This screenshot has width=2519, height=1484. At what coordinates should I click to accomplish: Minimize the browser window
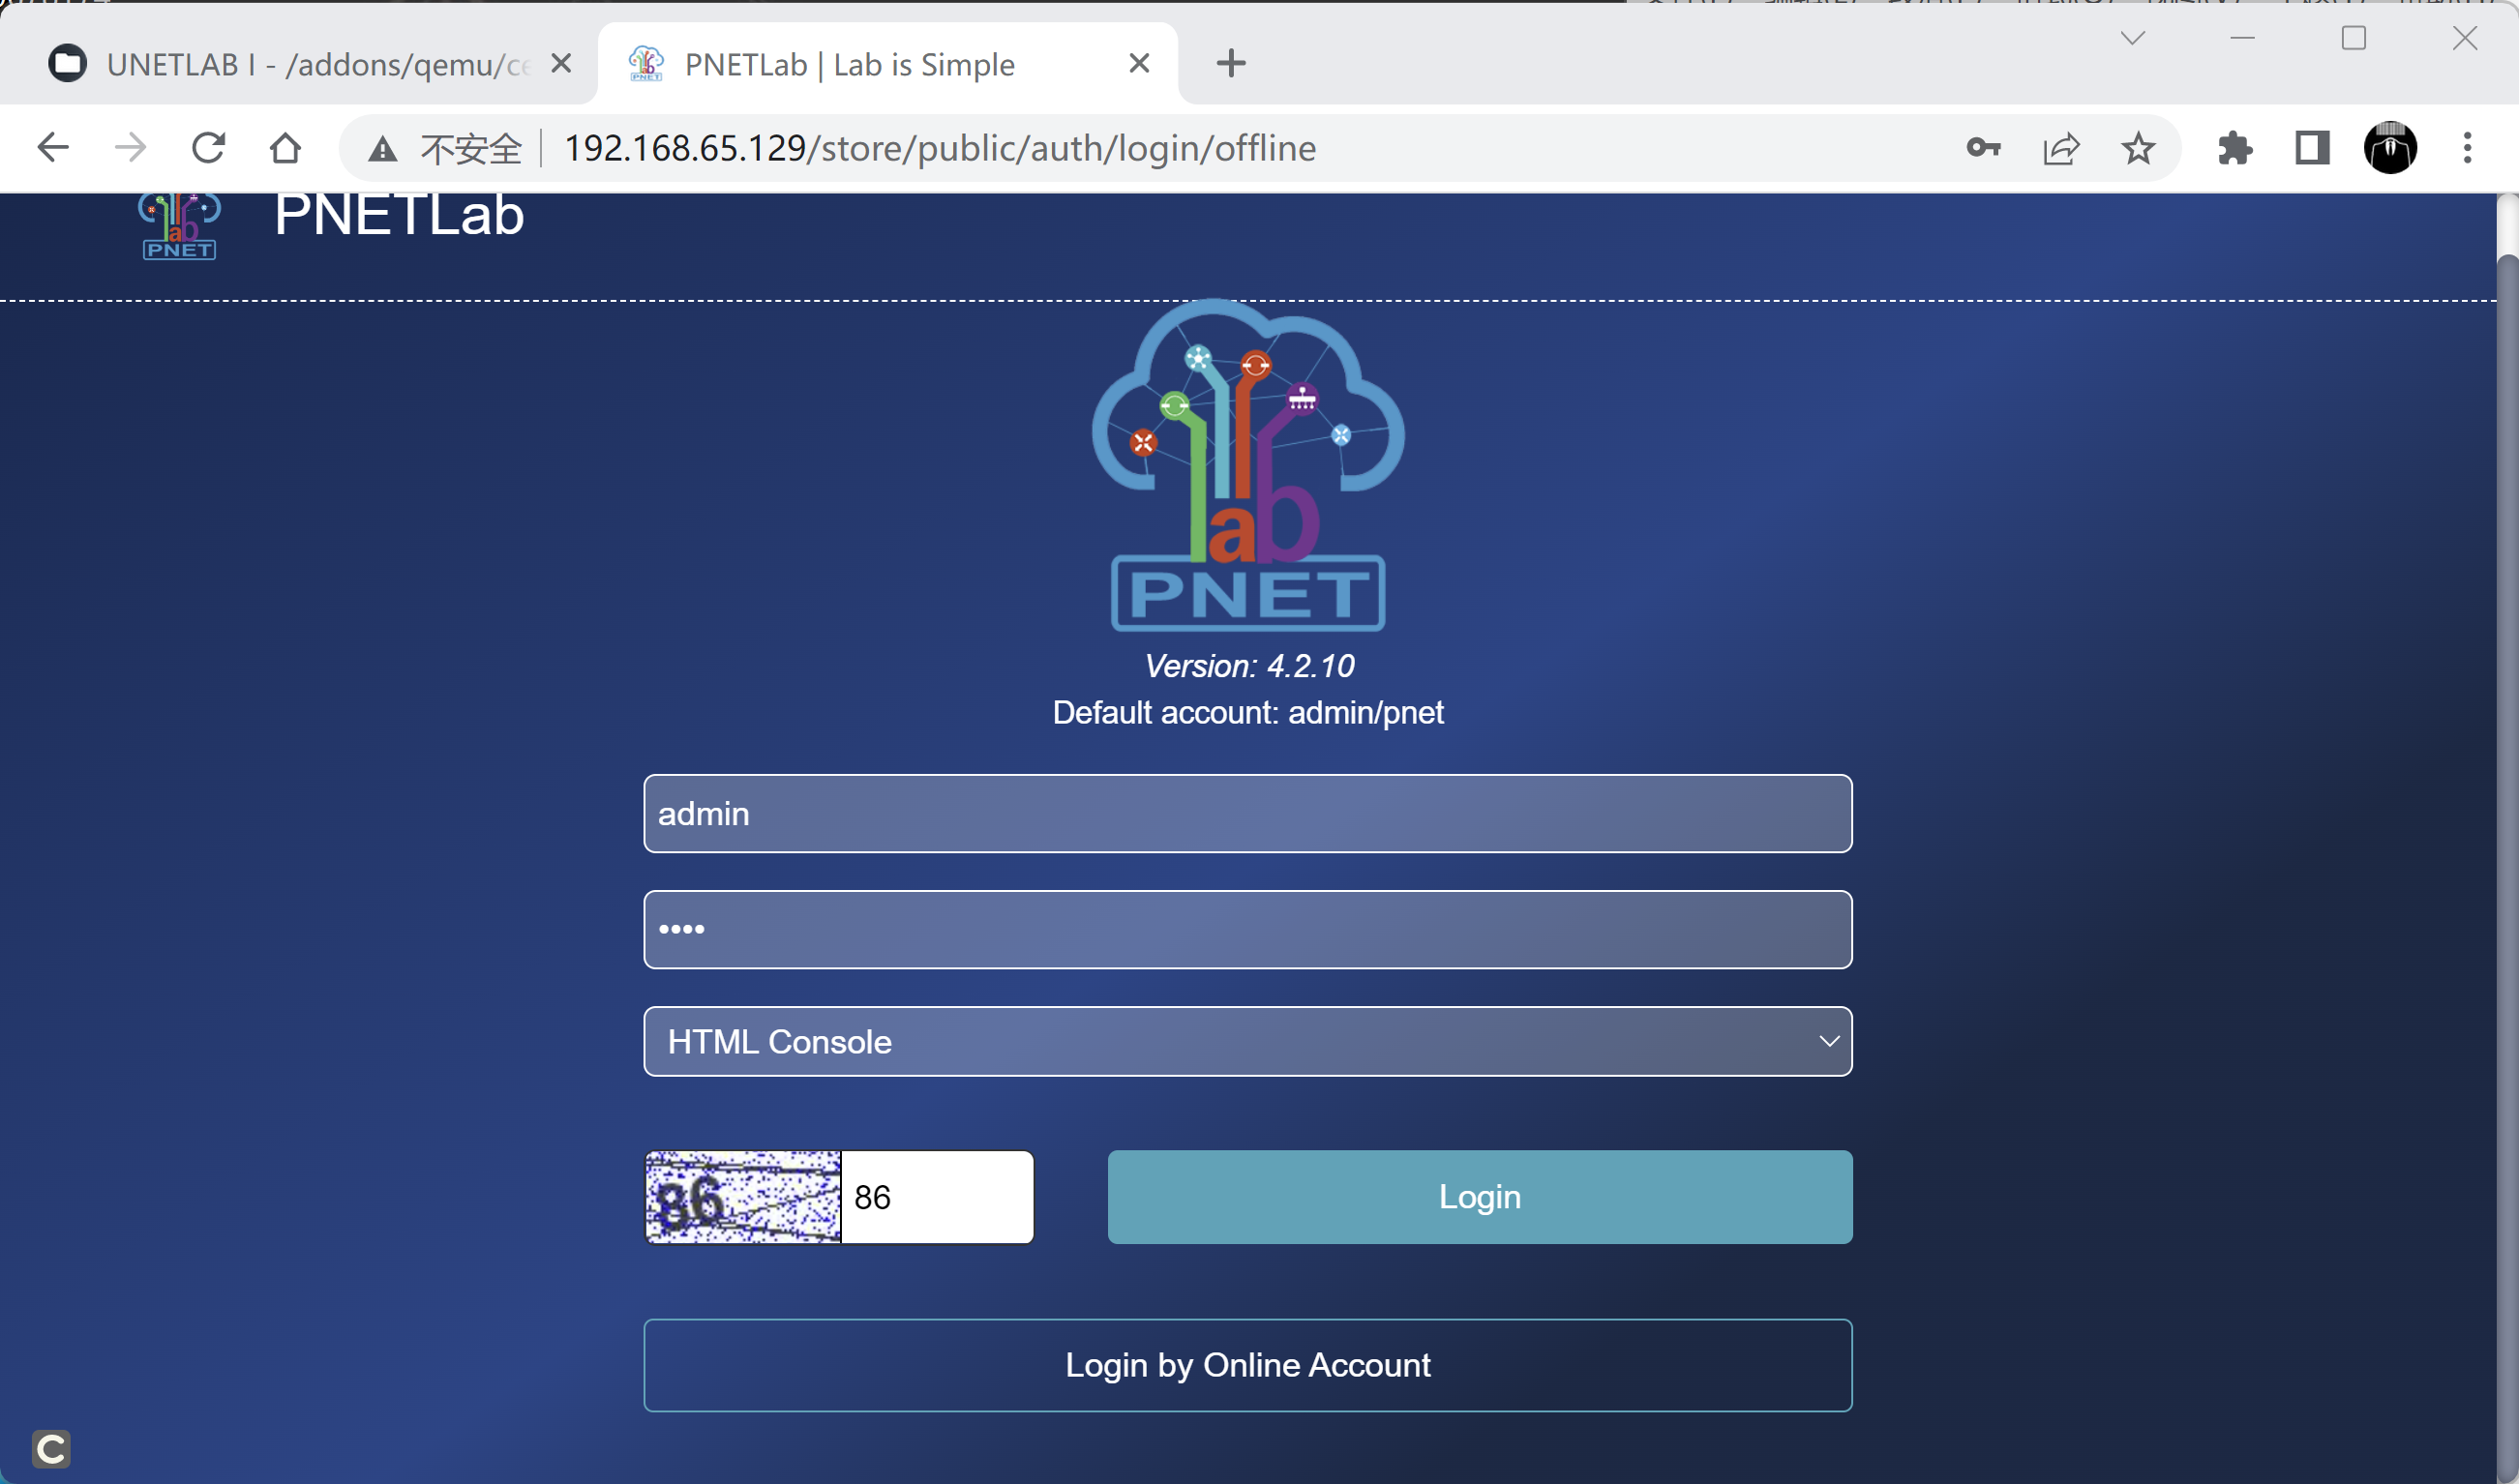tap(2243, 38)
